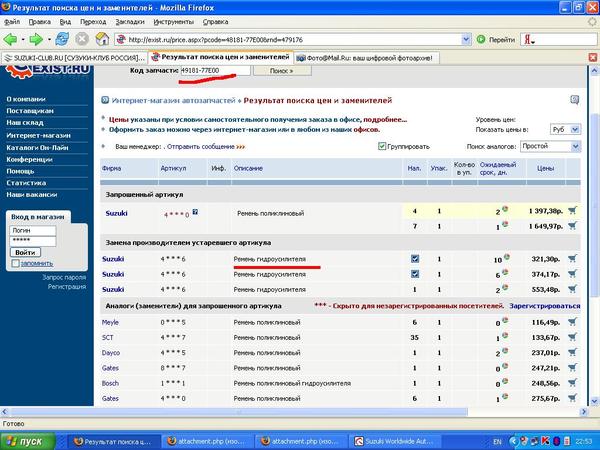The image size is (600, 450).
Task: Open the Yandex search engine dropdown
Action: click(529, 40)
